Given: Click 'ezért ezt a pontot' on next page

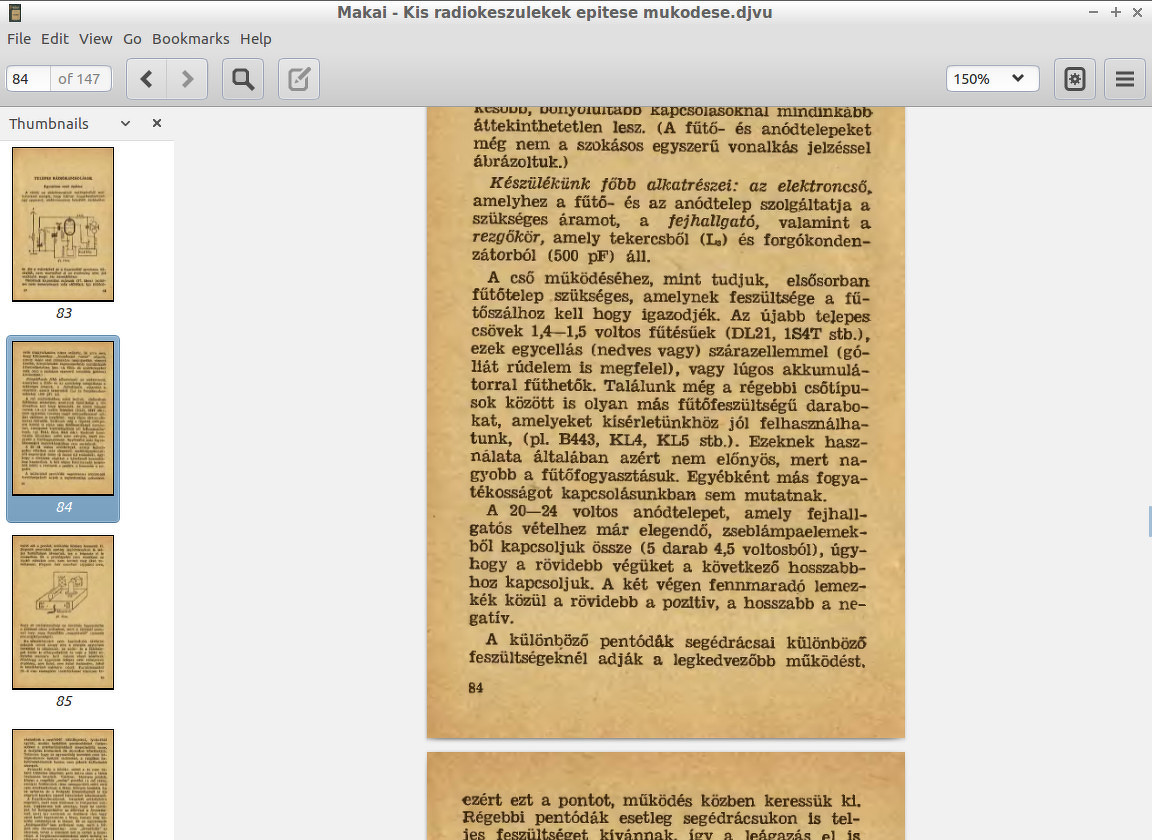Looking at the screenshot, I should click(536, 800).
